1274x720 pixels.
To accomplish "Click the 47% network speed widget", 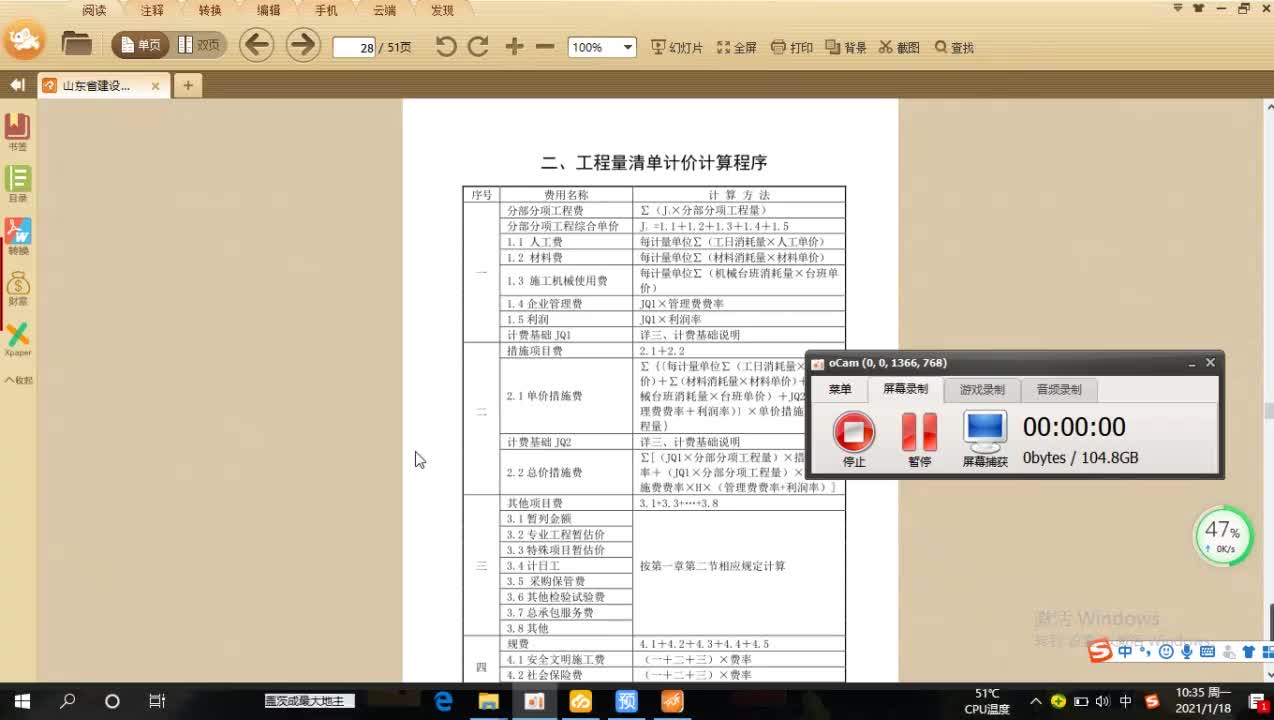I will click(1223, 536).
